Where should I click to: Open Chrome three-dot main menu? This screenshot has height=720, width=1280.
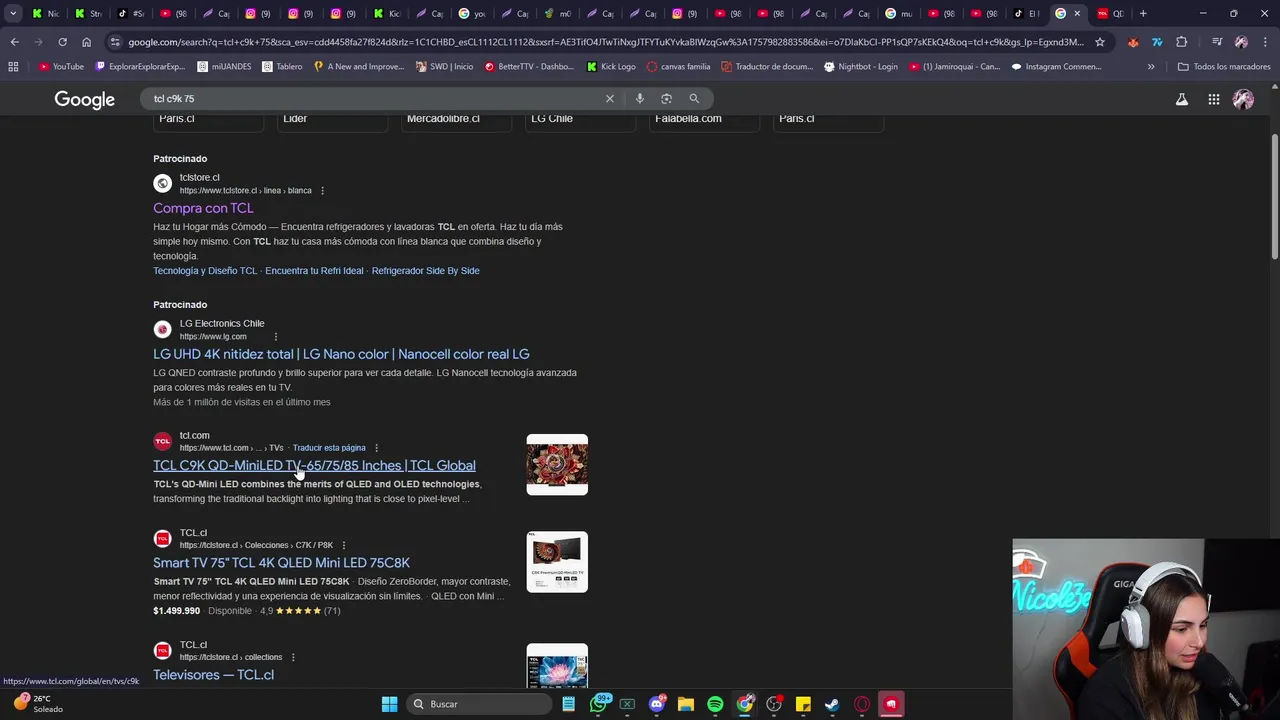(1265, 42)
